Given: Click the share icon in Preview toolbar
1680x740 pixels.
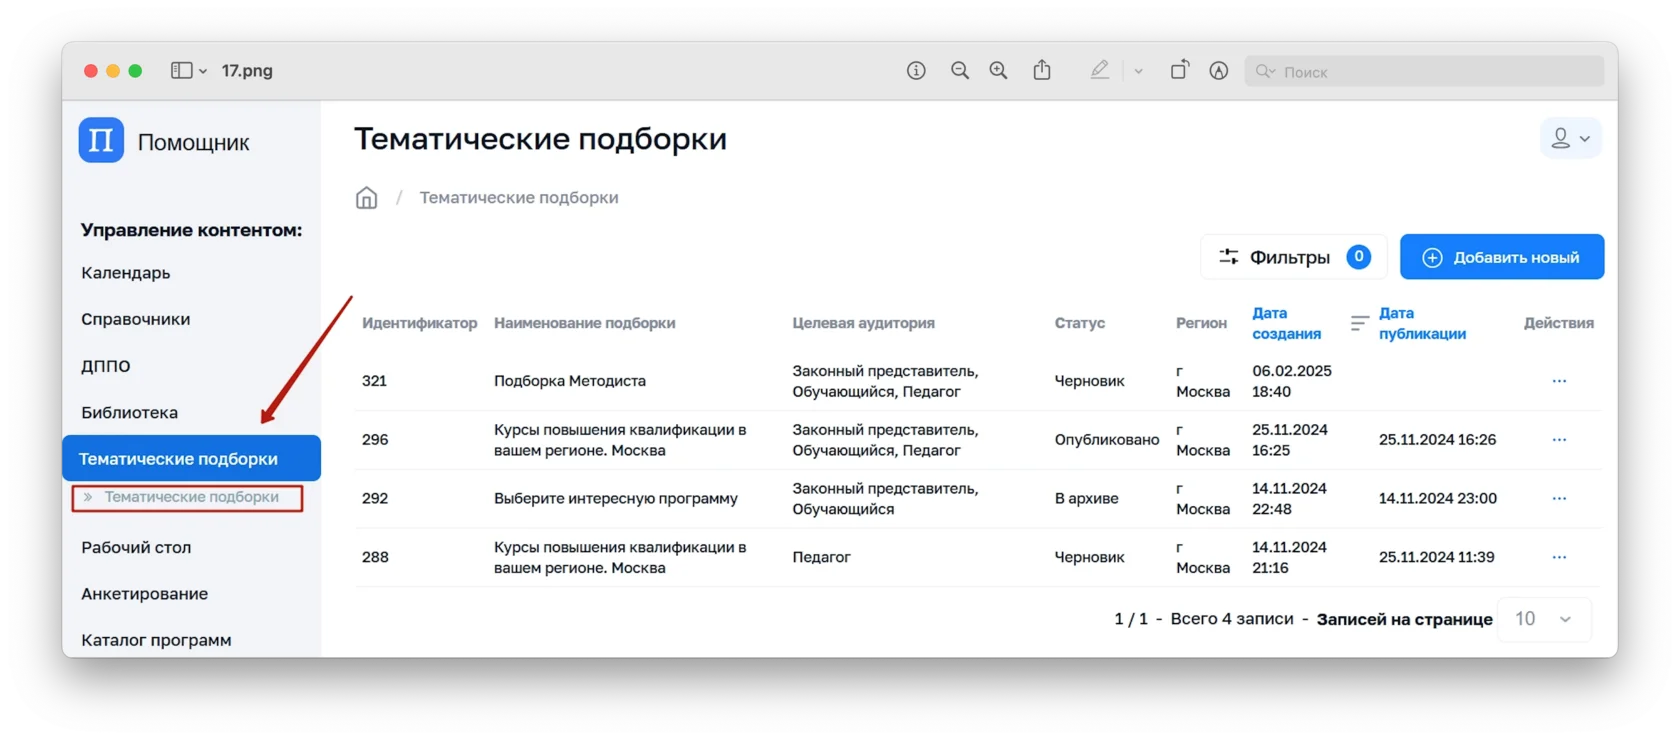Looking at the screenshot, I should pos(1042,70).
